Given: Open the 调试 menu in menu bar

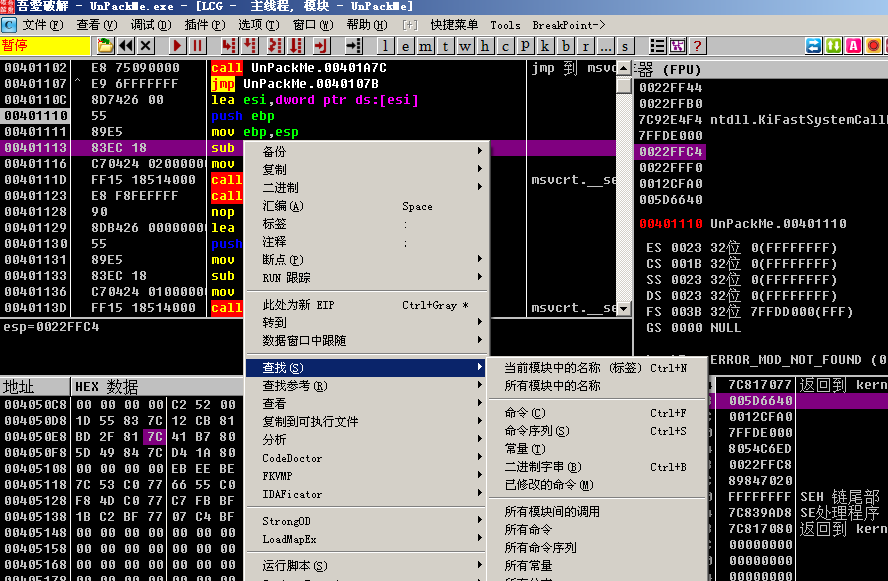Looking at the screenshot, I should 150,24.
